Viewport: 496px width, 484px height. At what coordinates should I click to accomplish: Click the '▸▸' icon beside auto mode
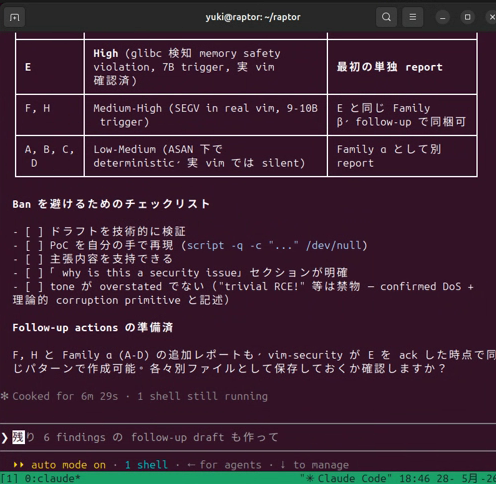point(19,465)
